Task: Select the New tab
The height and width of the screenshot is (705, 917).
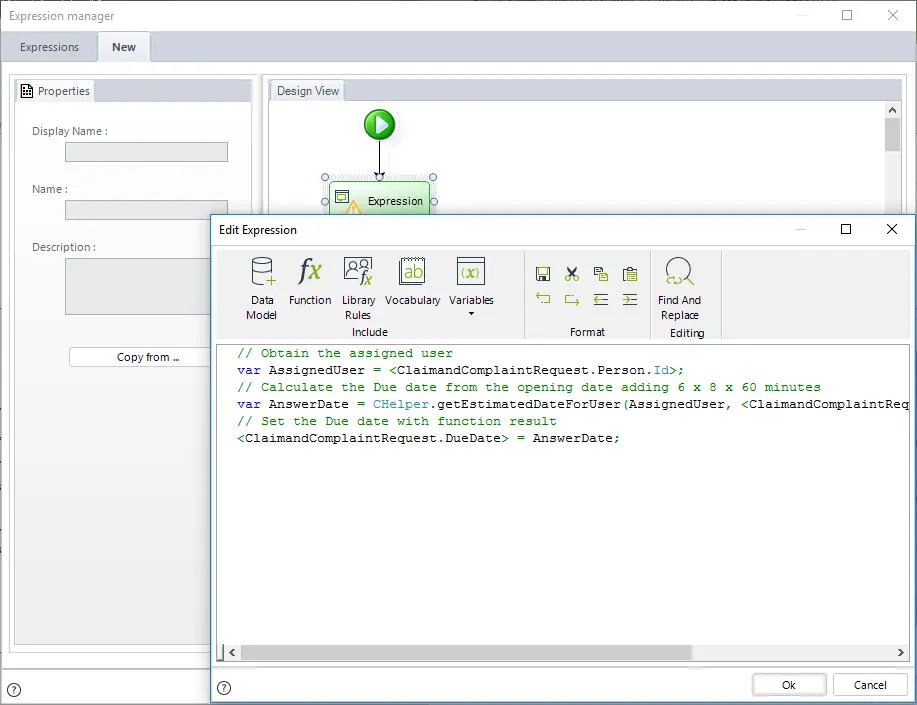Action: click(124, 47)
